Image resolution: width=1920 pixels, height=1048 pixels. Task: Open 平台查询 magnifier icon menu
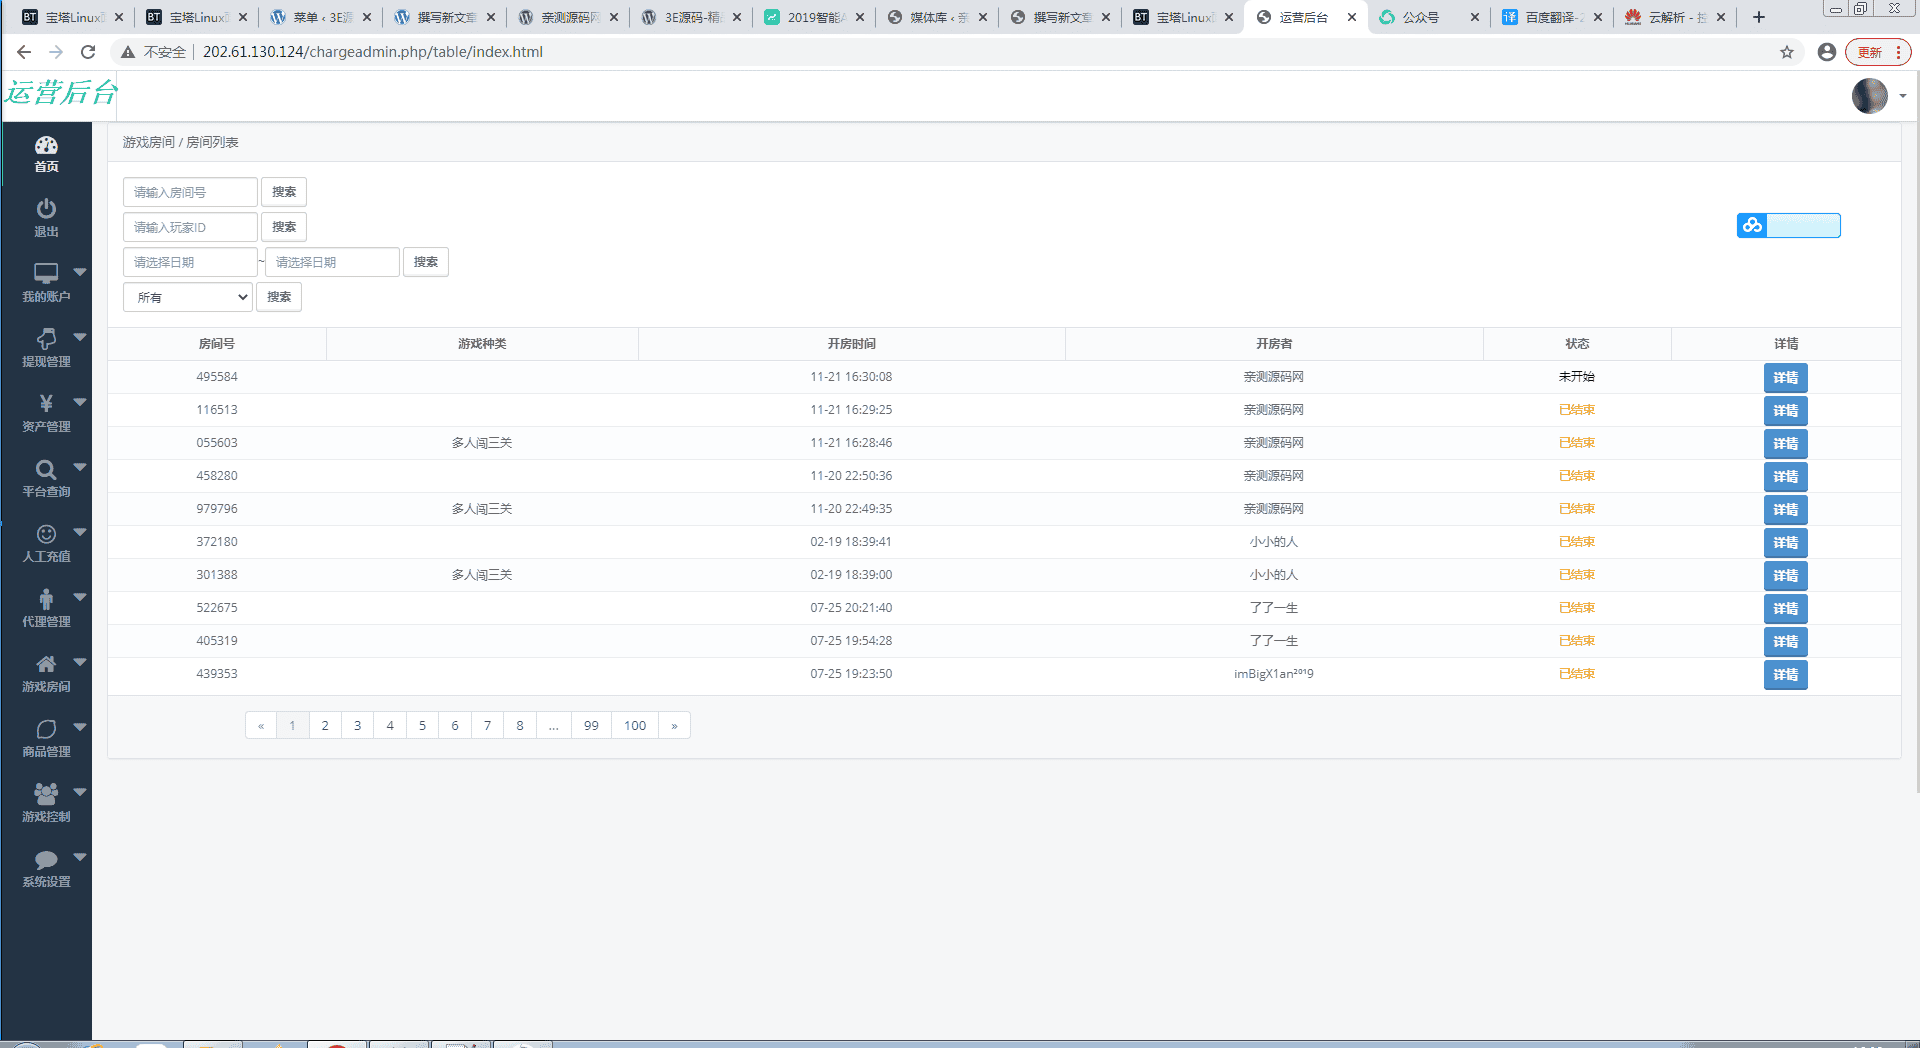tap(46, 469)
